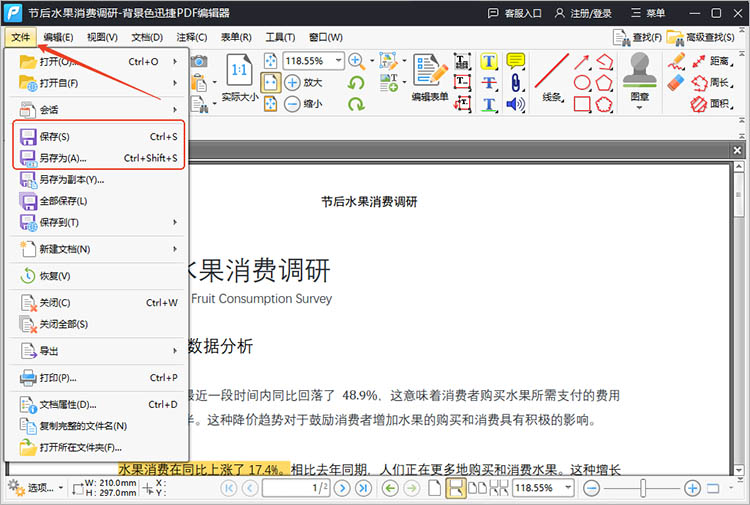
Task: Select the Underline text tool
Action: coord(489,104)
